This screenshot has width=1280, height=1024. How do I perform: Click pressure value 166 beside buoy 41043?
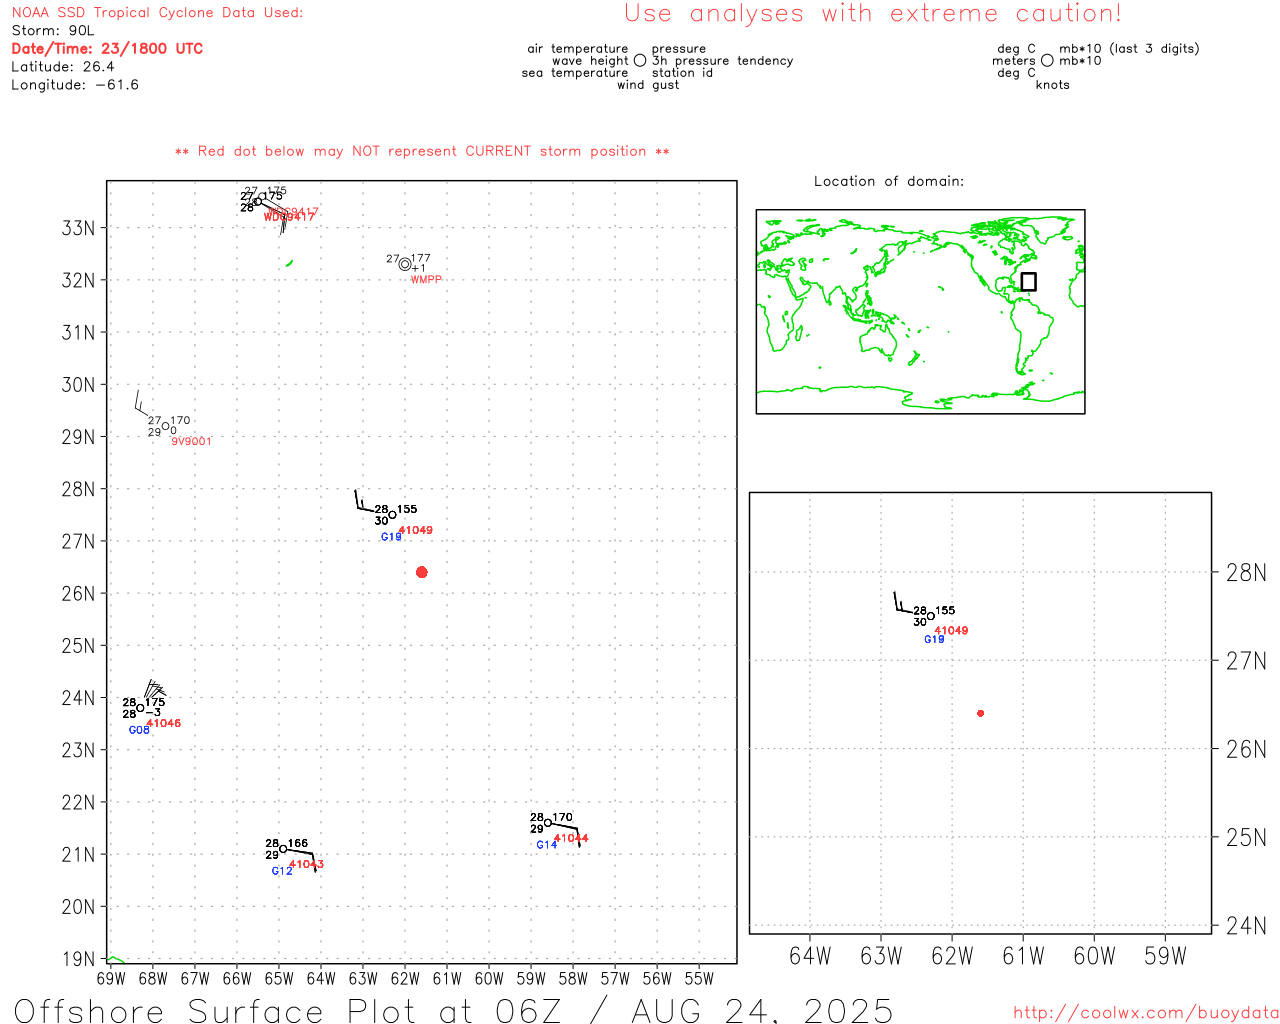[298, 843]
